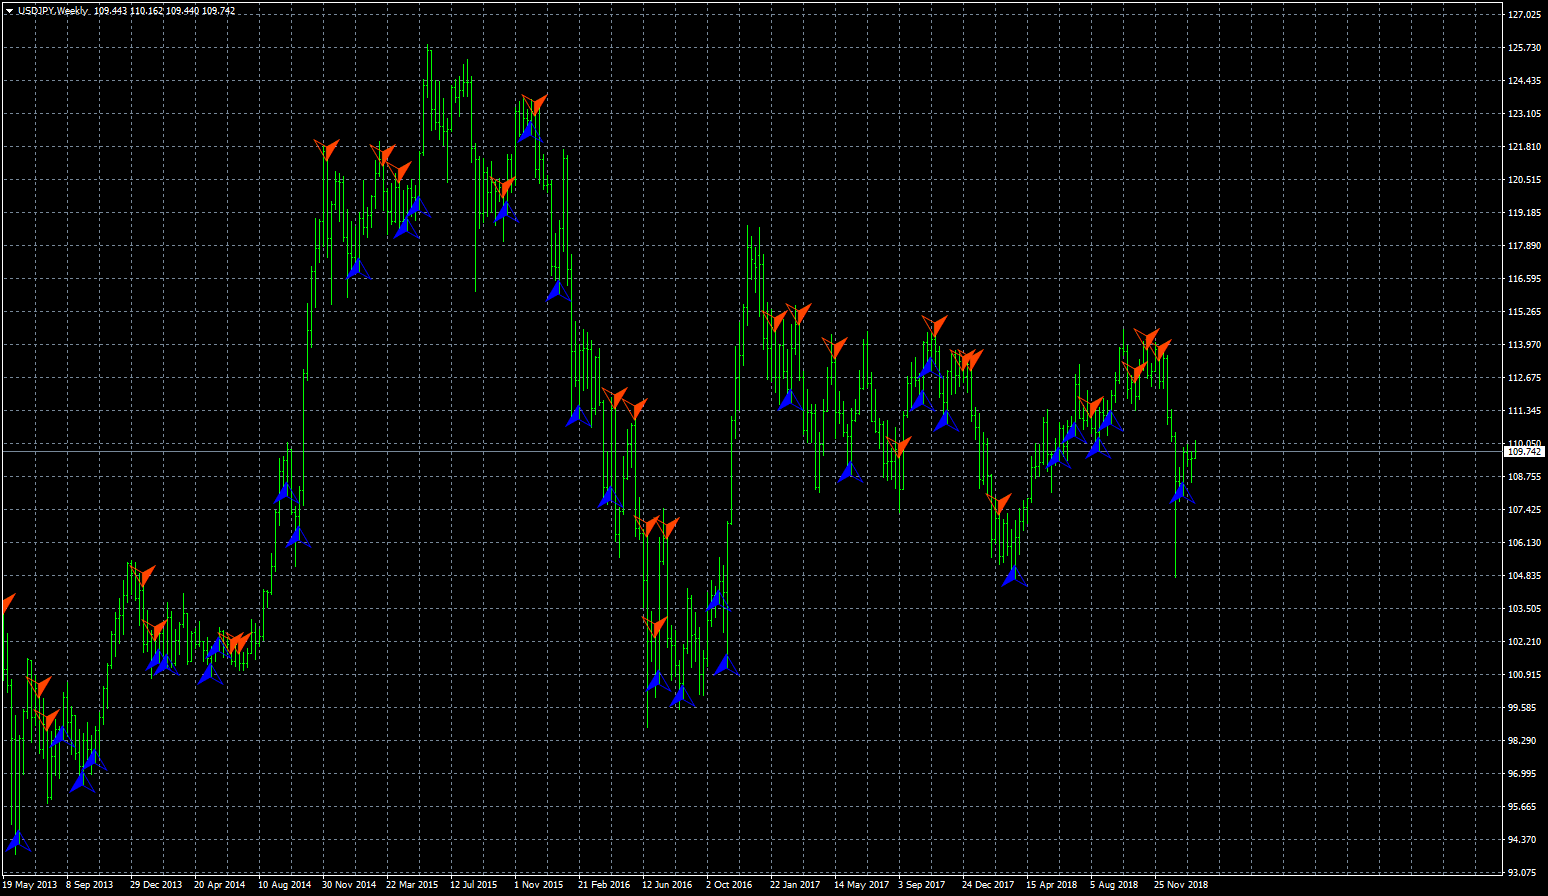Click the 94.370 price axis label
This screenshot has height=896, width=1548.
(1521, 840)
